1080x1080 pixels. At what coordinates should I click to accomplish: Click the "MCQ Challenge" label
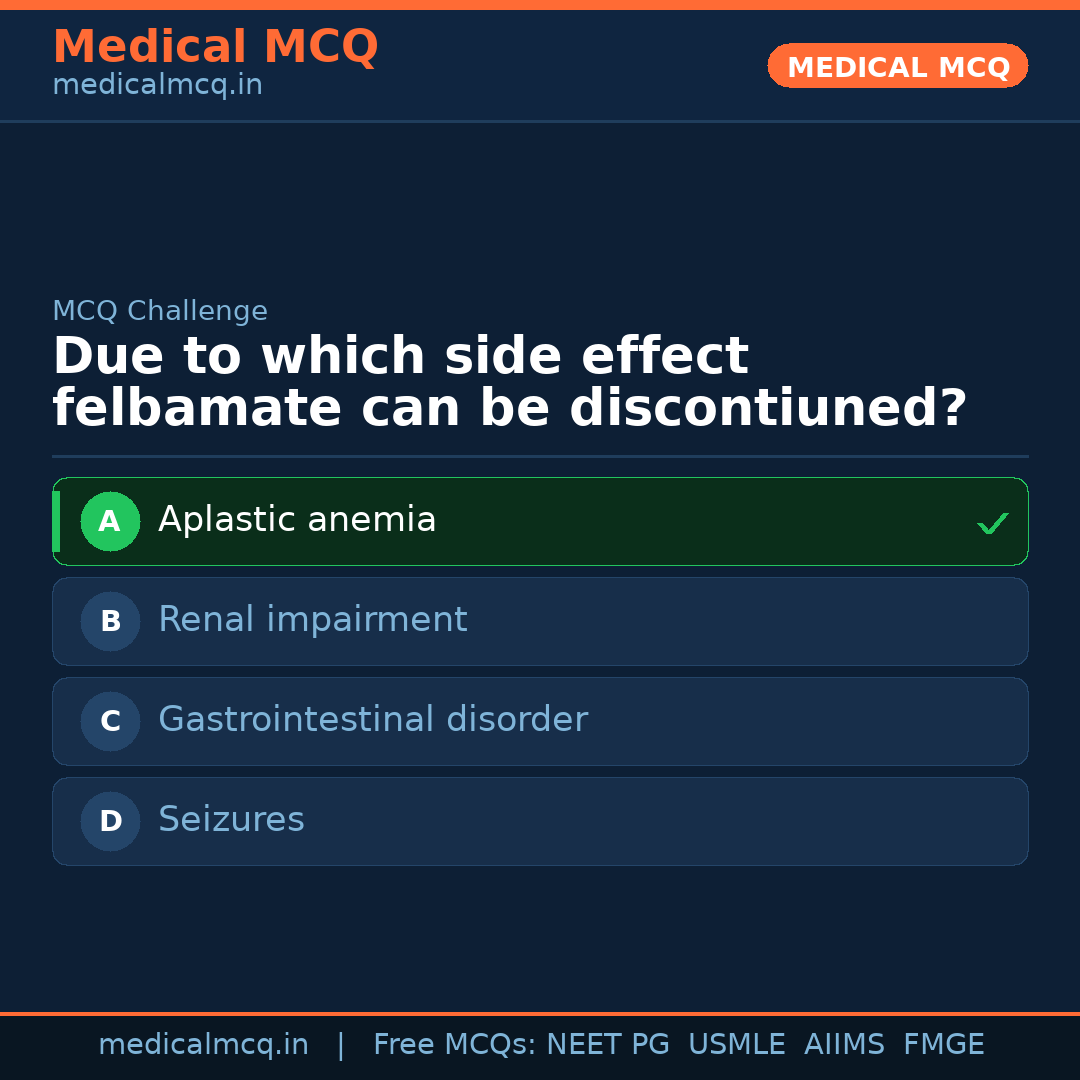(x=160, y=311)
